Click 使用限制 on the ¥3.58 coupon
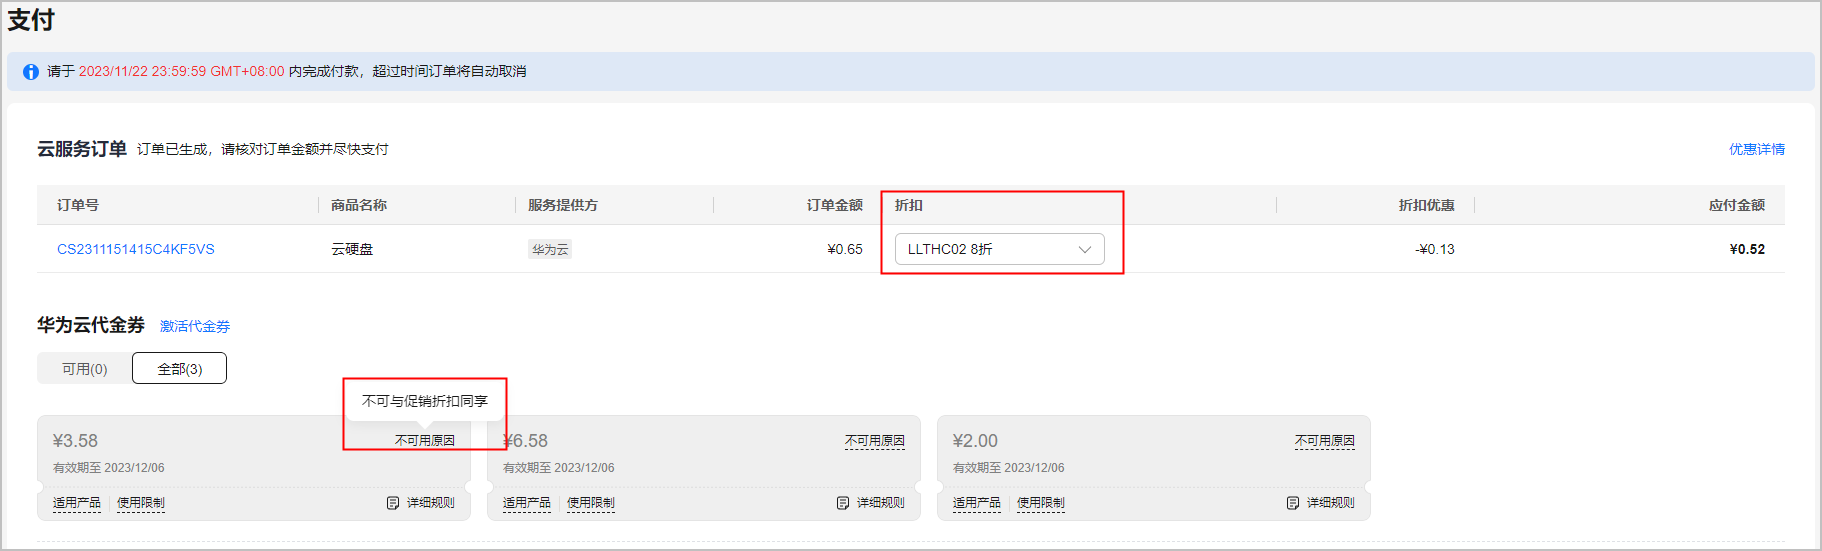Image resolution: width=1822 pixels, height=551 pixels. pyautogui.click(x=141, y=503)
